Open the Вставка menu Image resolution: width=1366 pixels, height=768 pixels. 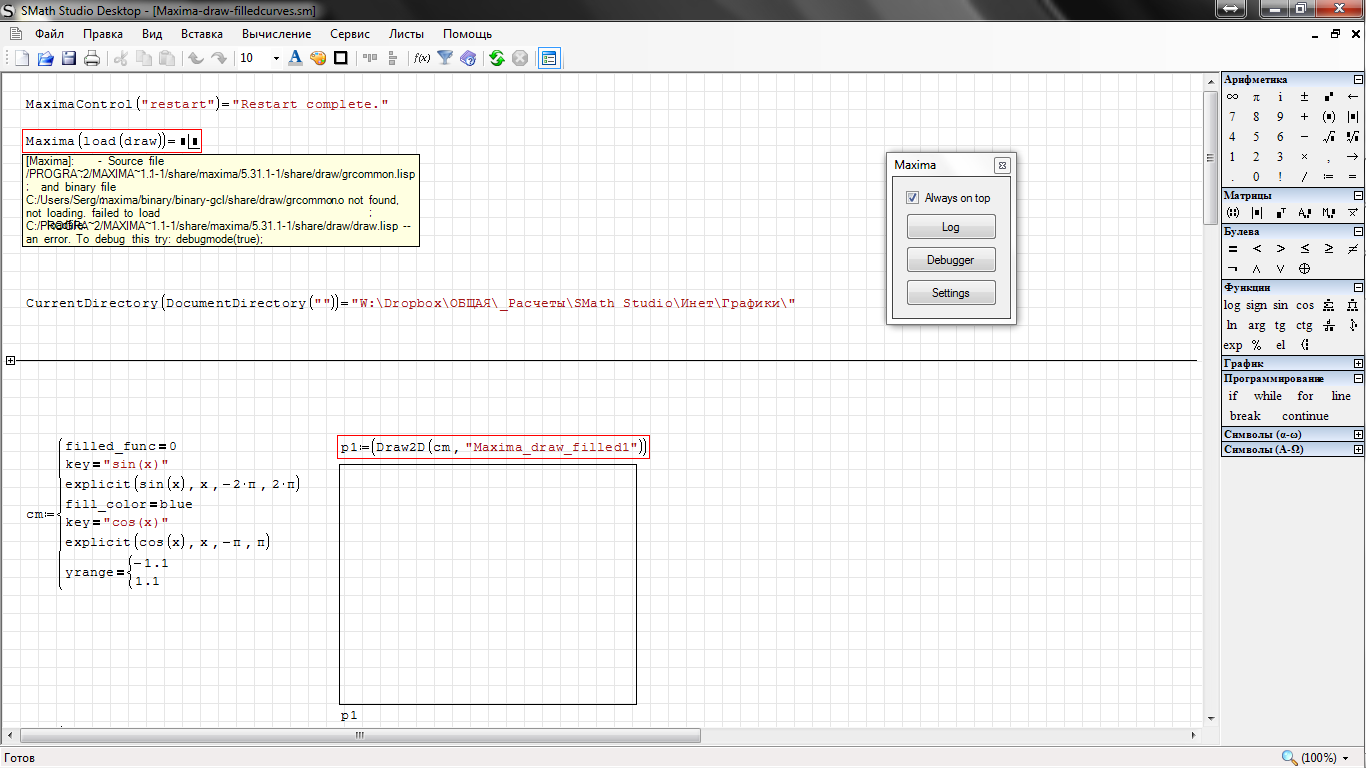(x=202, y=33)
